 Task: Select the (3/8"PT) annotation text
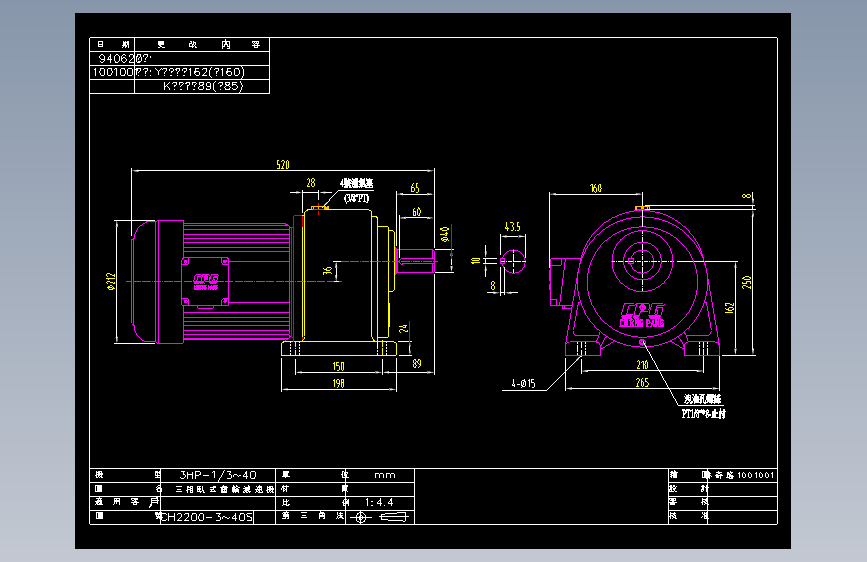tap(356, 198)
